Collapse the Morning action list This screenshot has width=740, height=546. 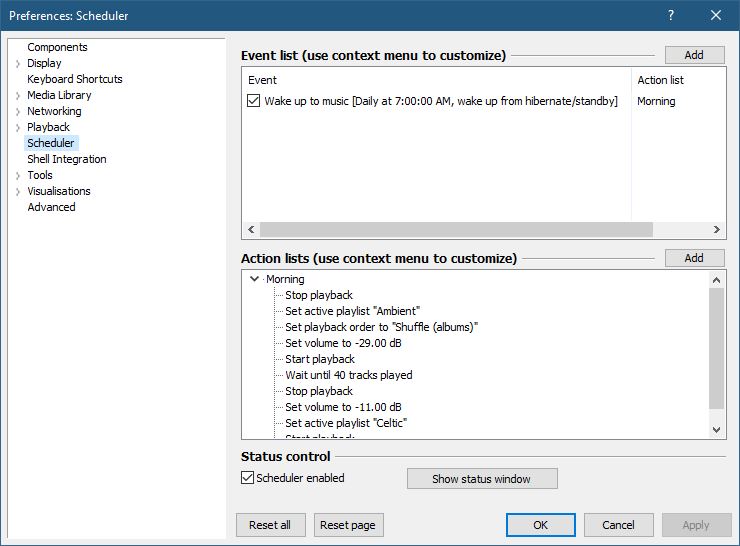(x=254, y=280)
